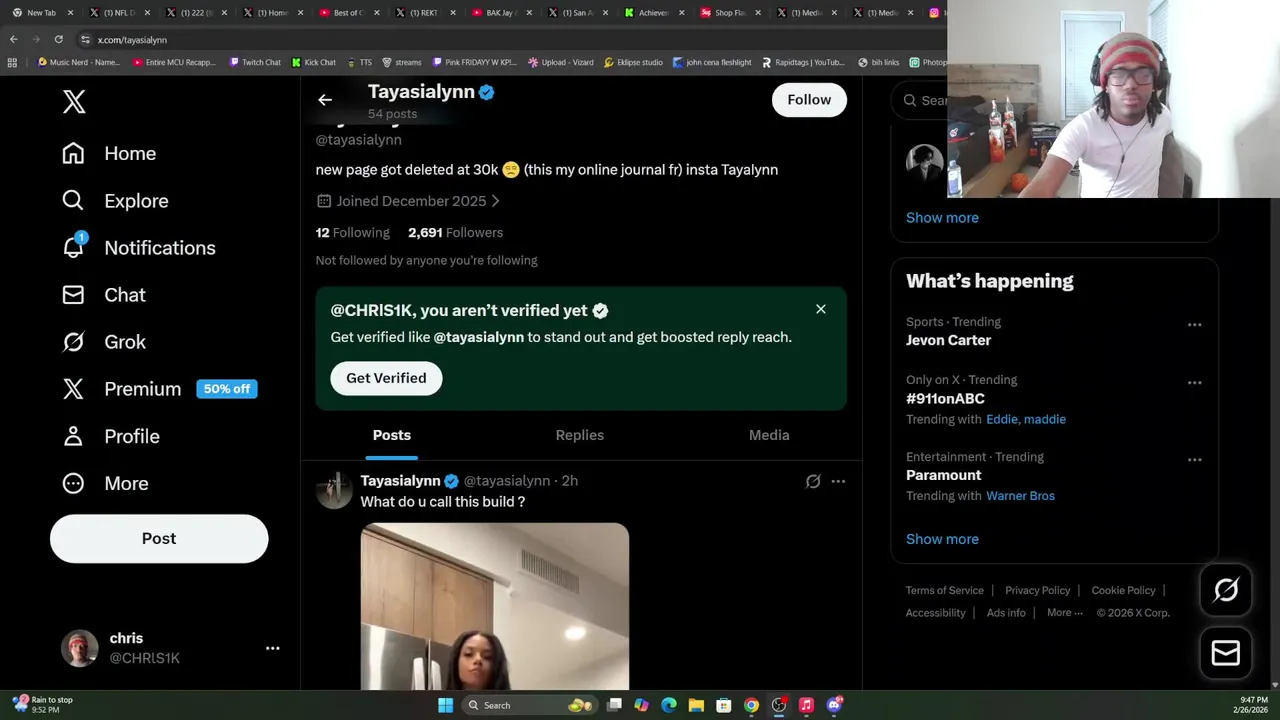Open the Upload - Vizard bookmark

click(561, 62)
